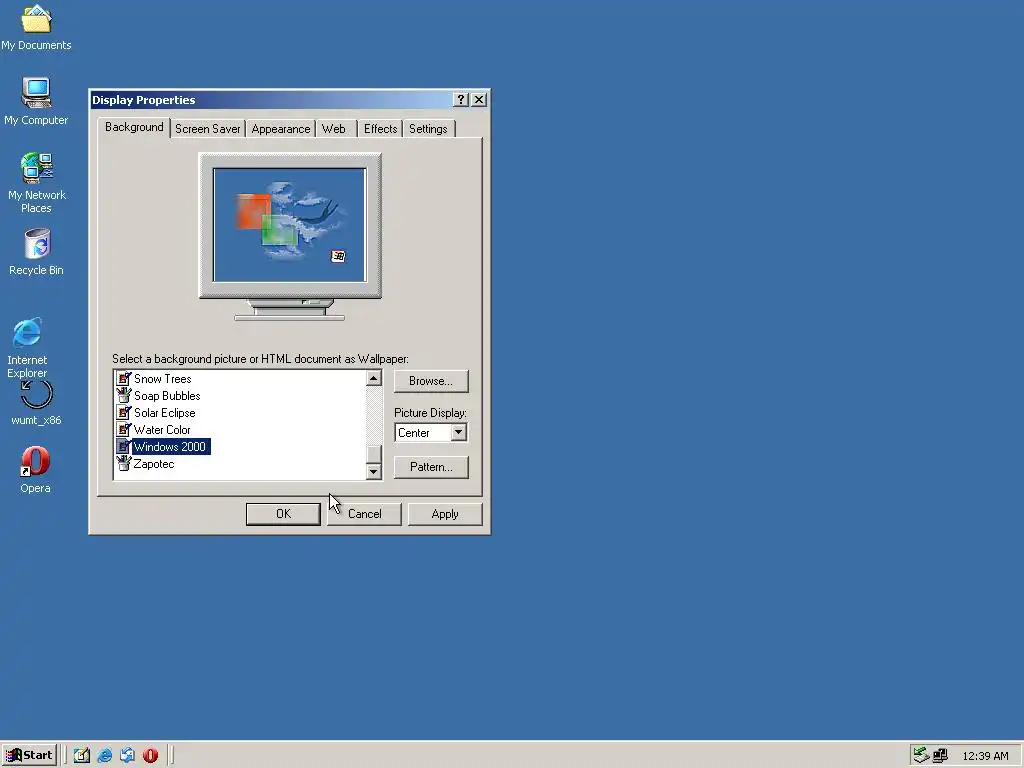Click the Soap Bubbles pattern icon
Viewport: 1024px width, 768px height.
click(x=123, y=395)
